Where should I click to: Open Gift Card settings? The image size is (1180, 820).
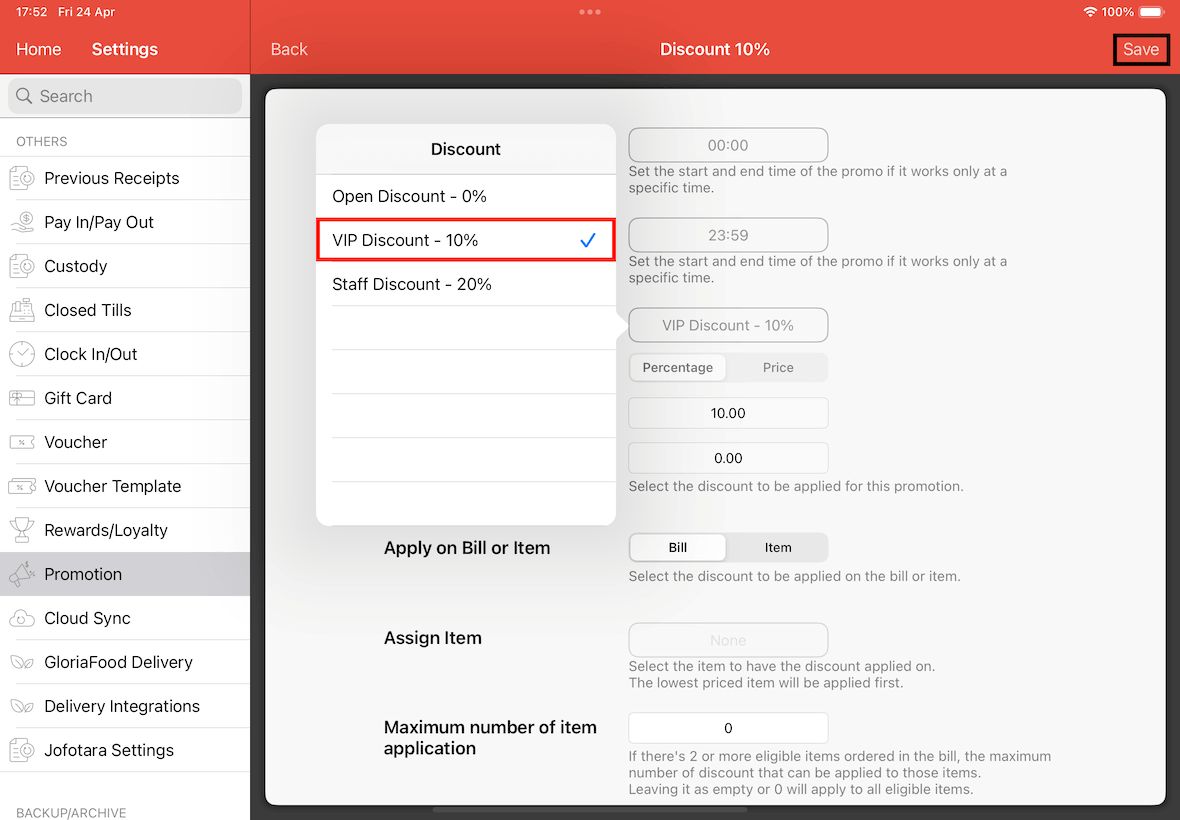point(125,398)
